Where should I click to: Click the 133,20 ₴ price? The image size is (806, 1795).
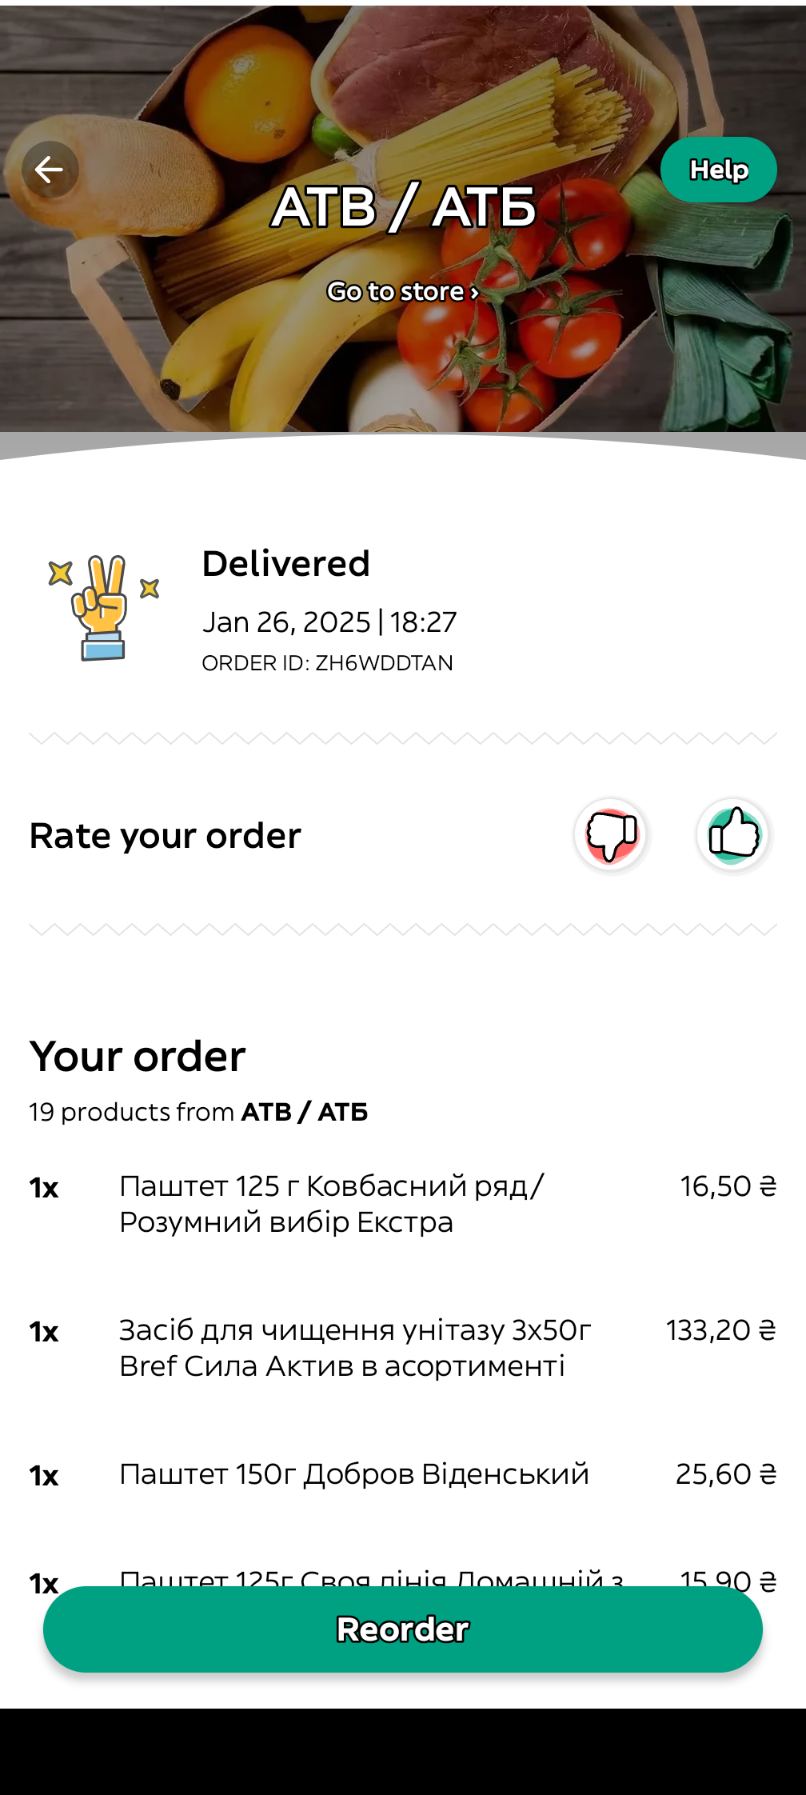tap(721, 1330)
